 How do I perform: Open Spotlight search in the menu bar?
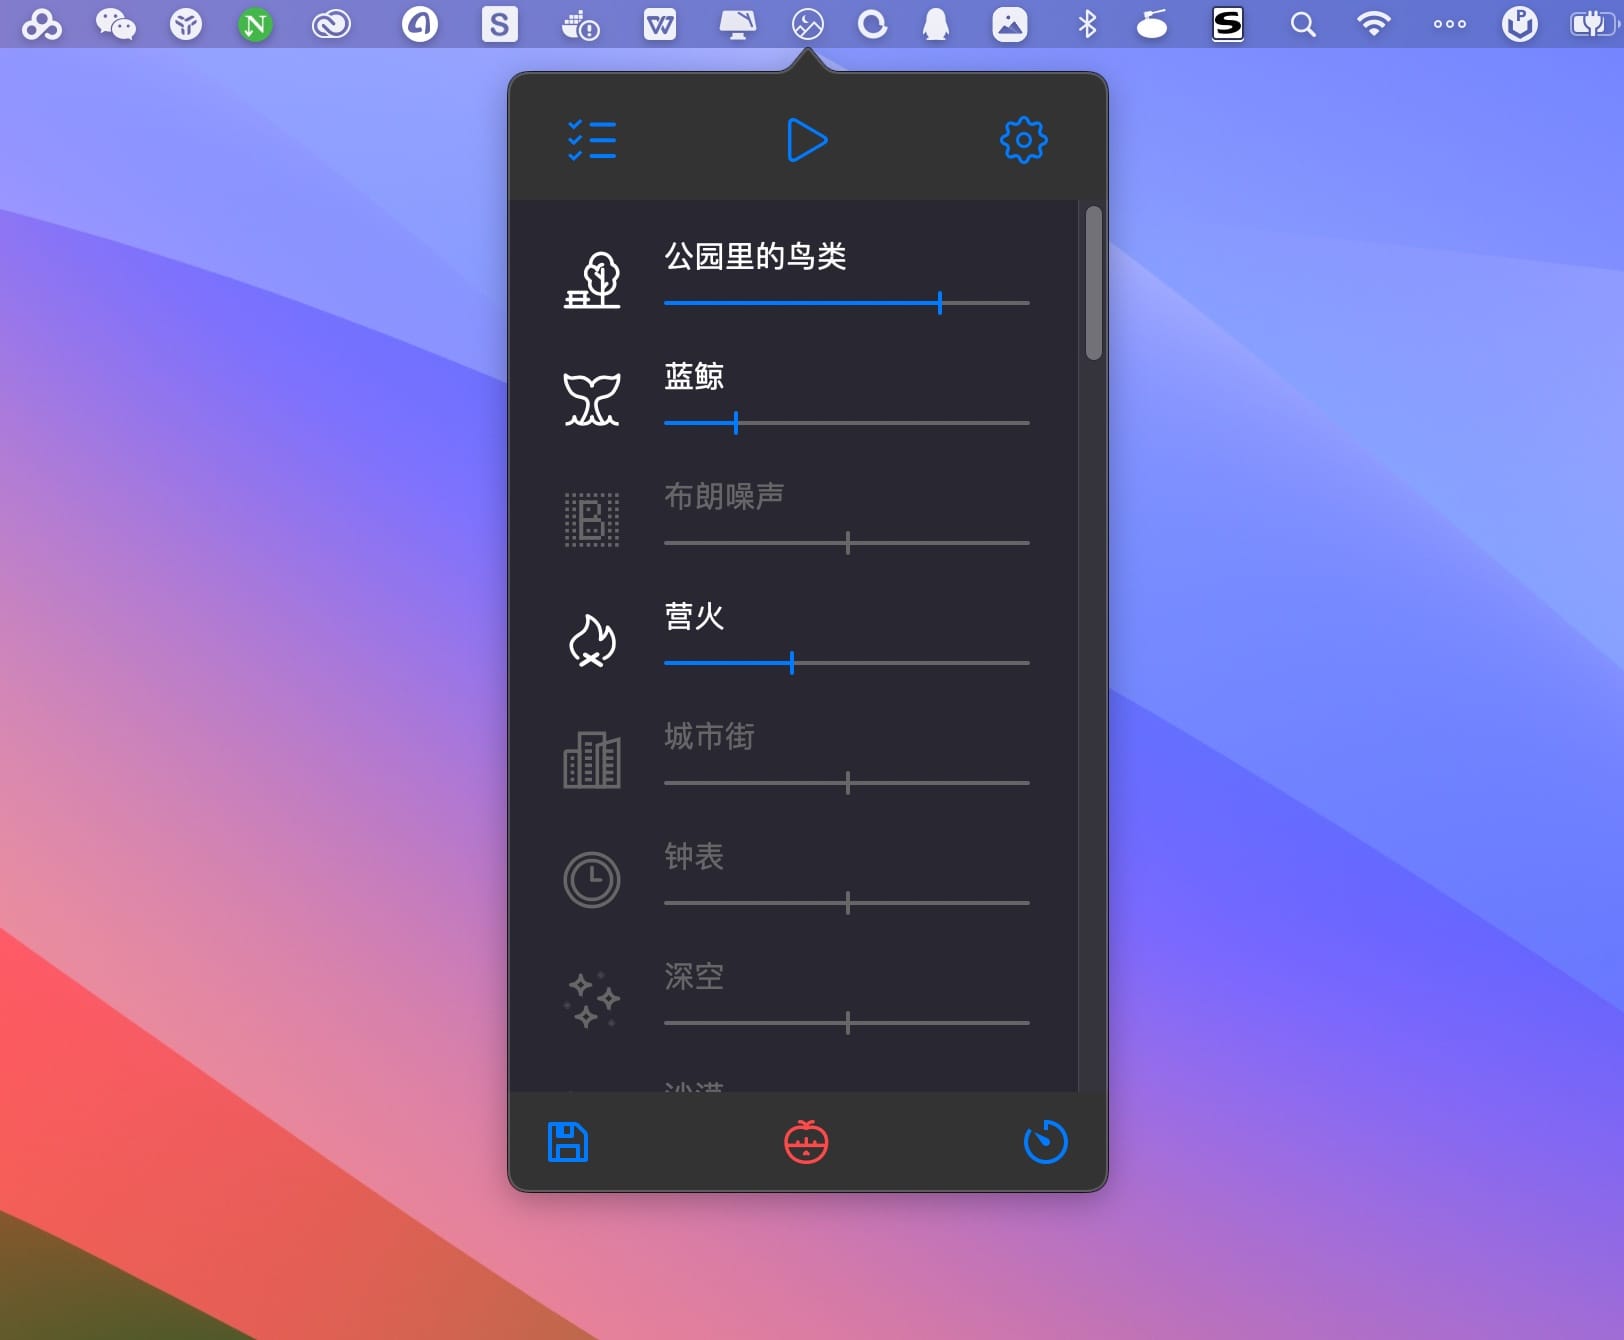[x=1302, y=24]
